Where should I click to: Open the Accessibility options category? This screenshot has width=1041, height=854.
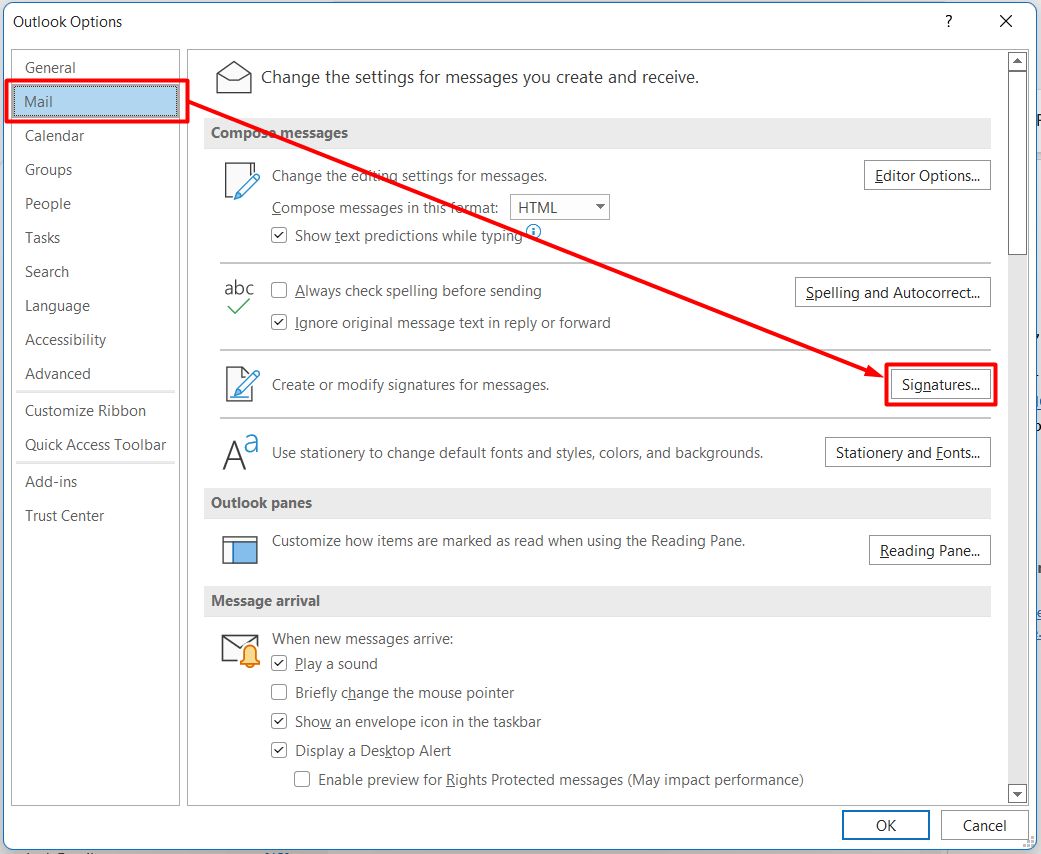[x=96, y=339]
